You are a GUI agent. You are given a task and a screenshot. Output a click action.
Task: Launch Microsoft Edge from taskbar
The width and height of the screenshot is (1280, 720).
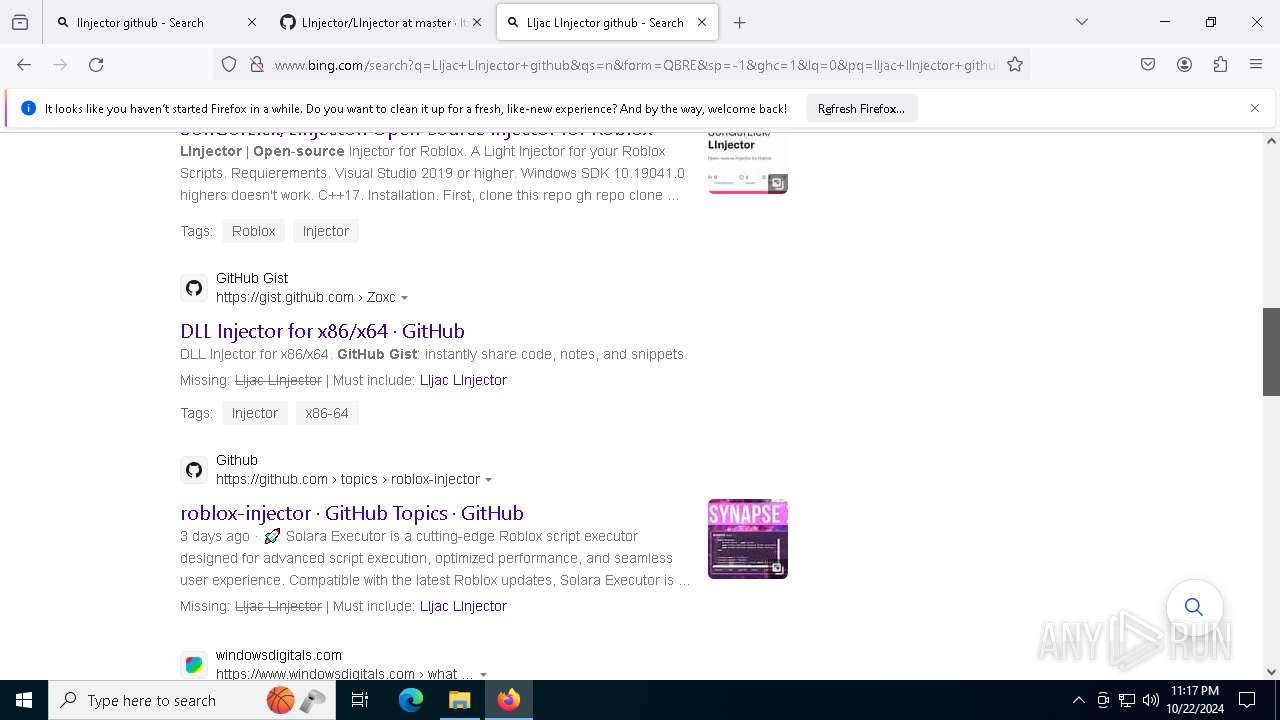[x=411, y=700]
